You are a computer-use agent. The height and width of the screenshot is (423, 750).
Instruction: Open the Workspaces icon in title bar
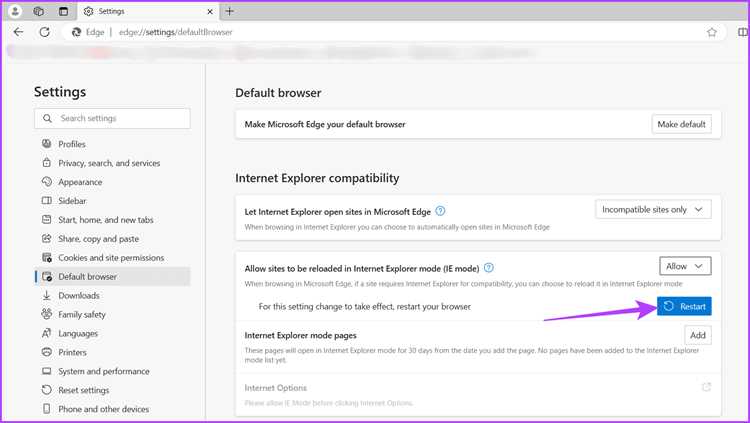[39, 11]
